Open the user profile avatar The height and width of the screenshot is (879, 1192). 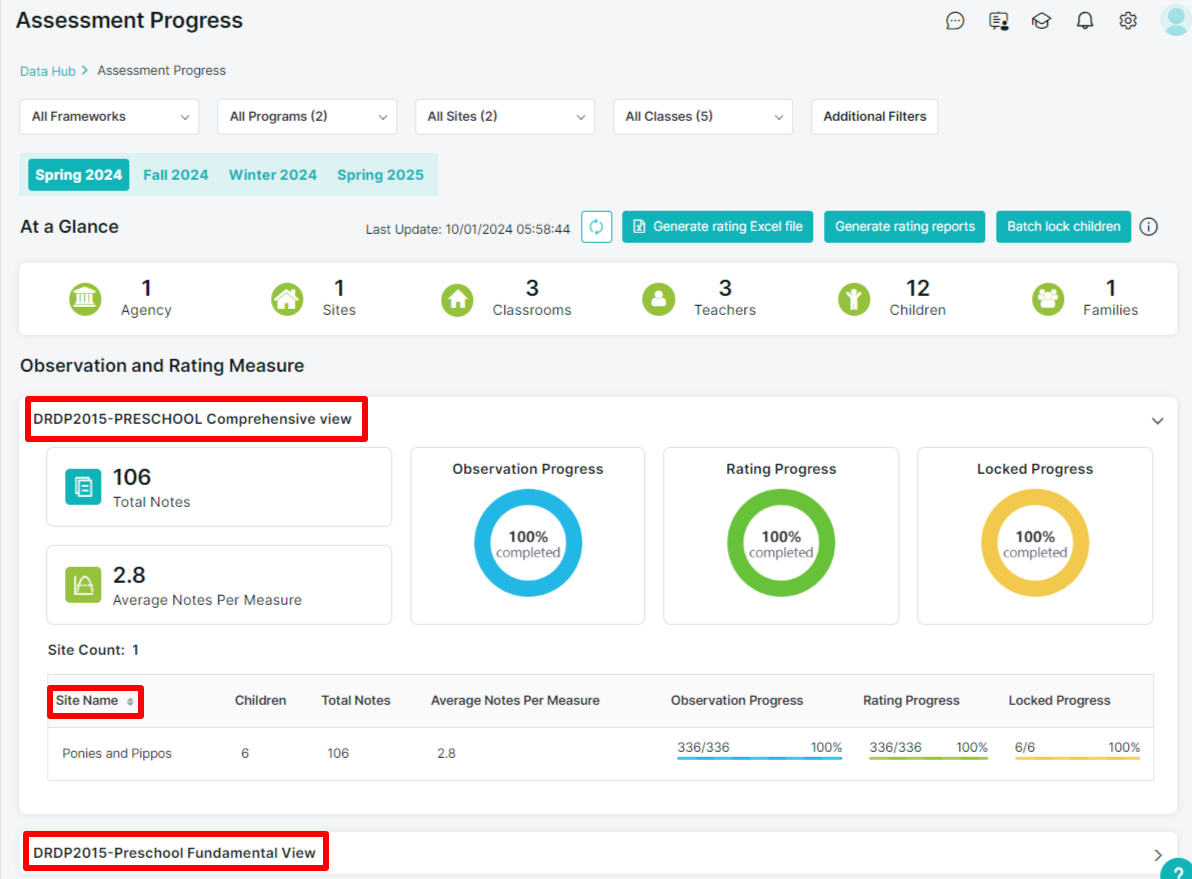pyautogui.click(x=1175, y=21)
